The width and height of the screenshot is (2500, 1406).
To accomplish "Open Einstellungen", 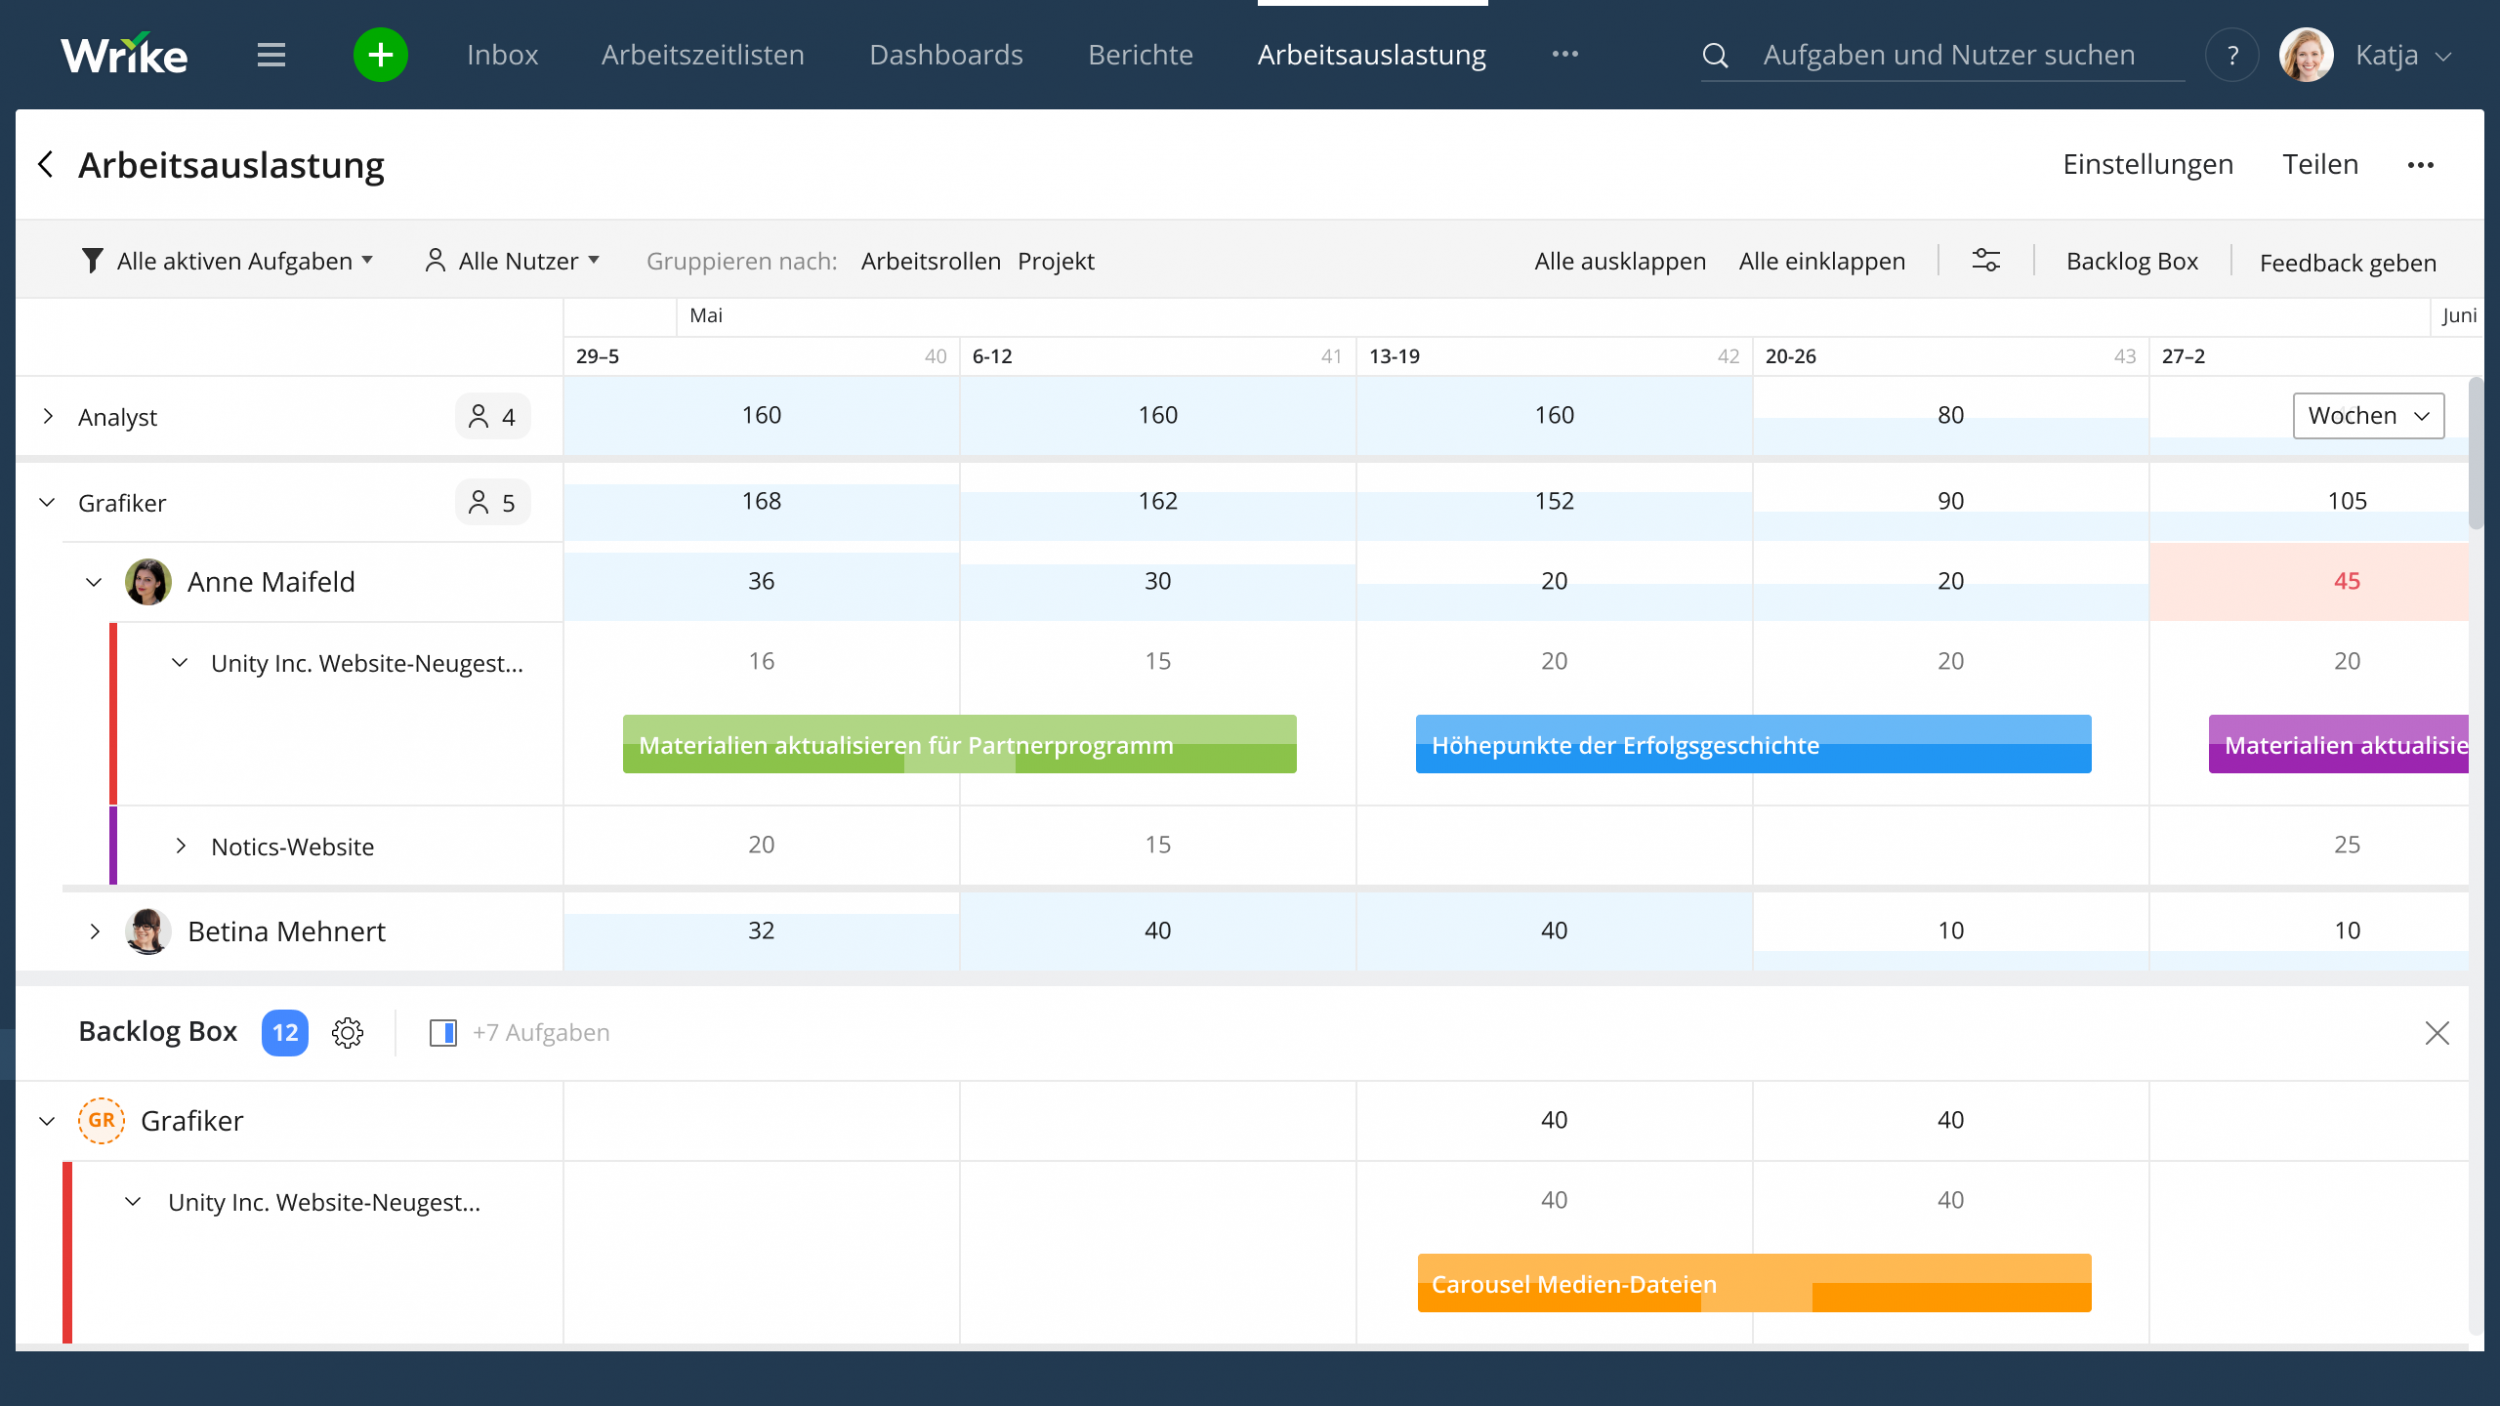I will point(2147,164).
